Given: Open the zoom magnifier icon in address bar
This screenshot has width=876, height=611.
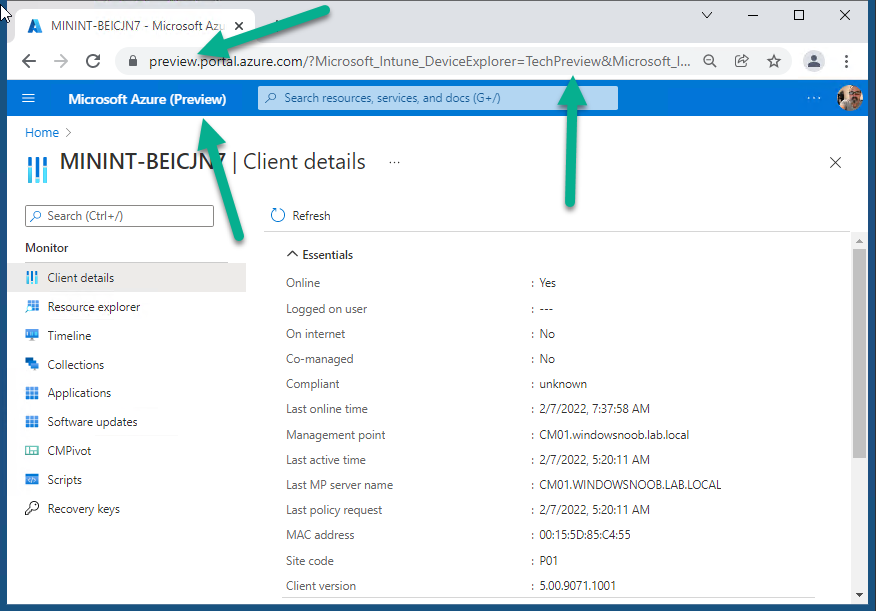Looking at the screenshot, I should coord(710,61).
